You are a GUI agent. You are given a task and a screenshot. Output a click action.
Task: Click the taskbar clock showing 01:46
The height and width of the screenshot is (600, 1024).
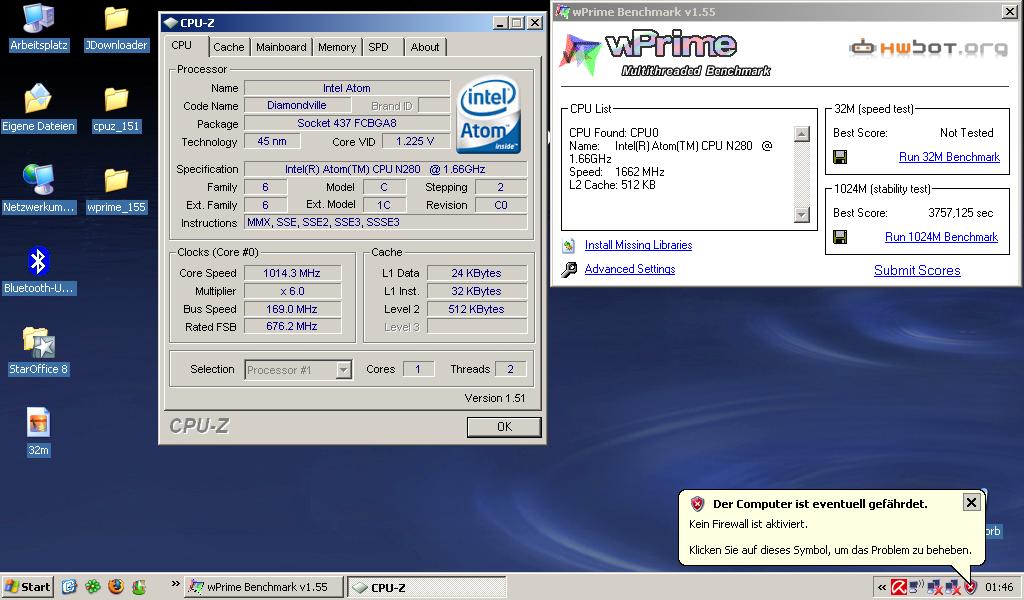[x=999, y=587]
